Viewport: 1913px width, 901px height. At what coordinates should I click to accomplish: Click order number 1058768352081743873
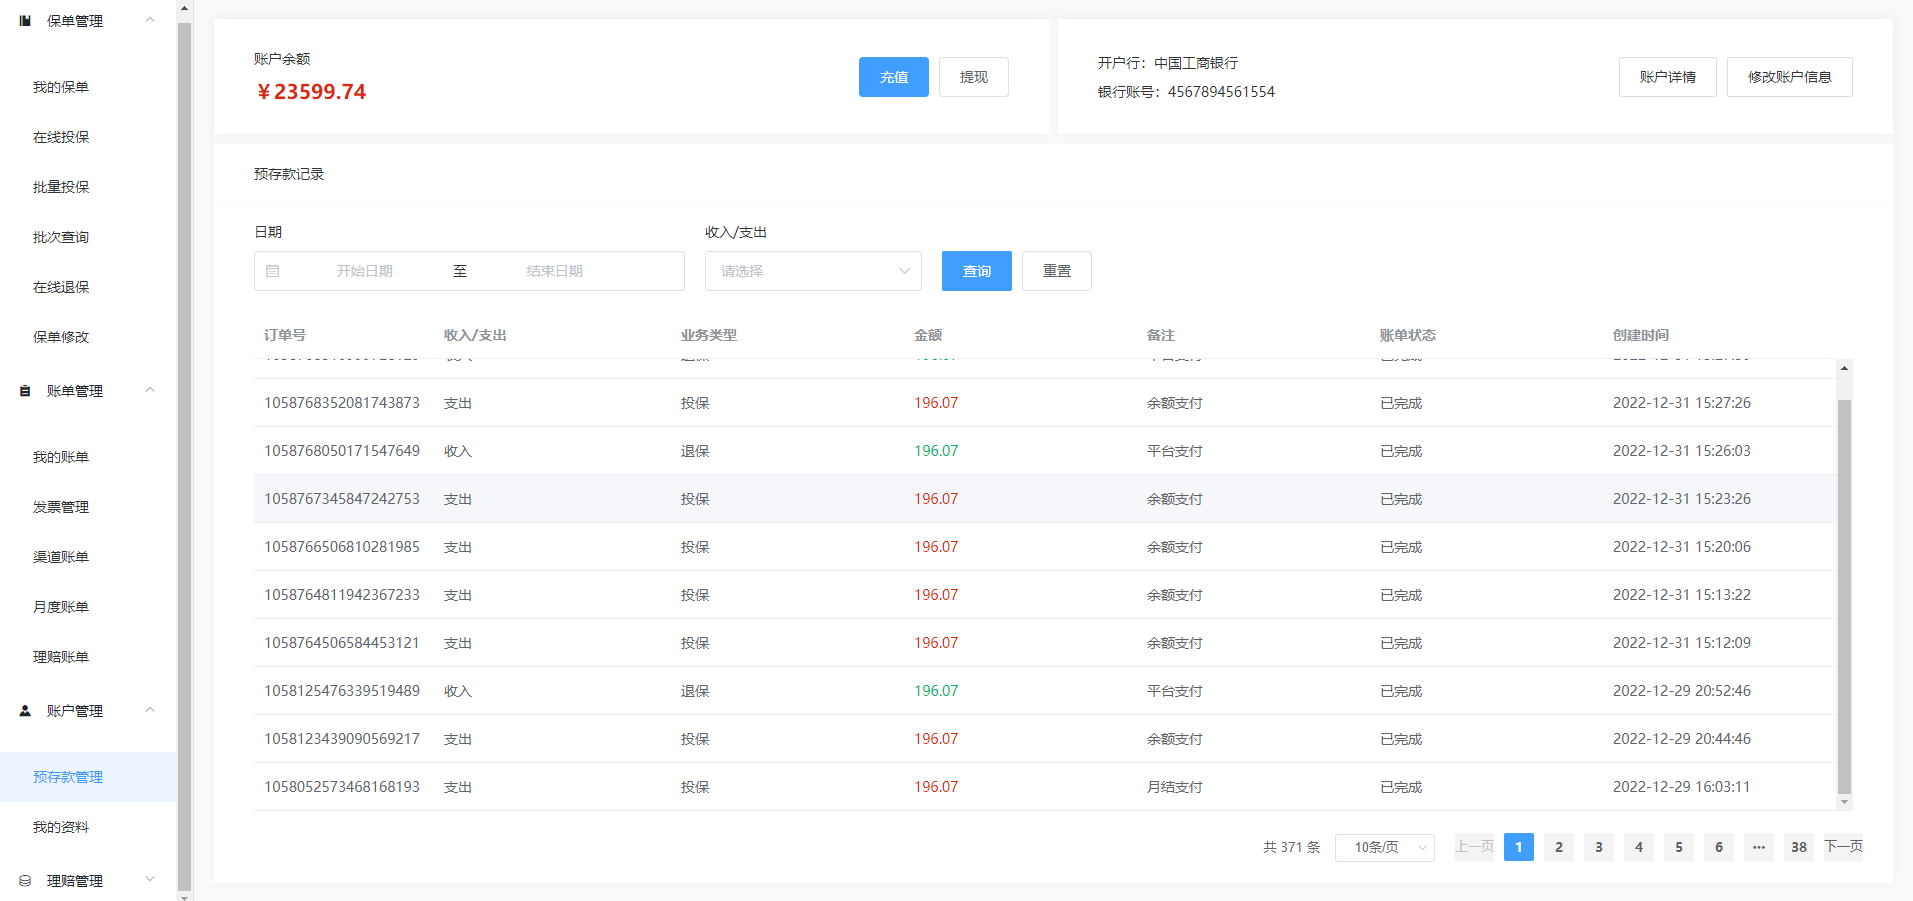(x=342, y=403)
